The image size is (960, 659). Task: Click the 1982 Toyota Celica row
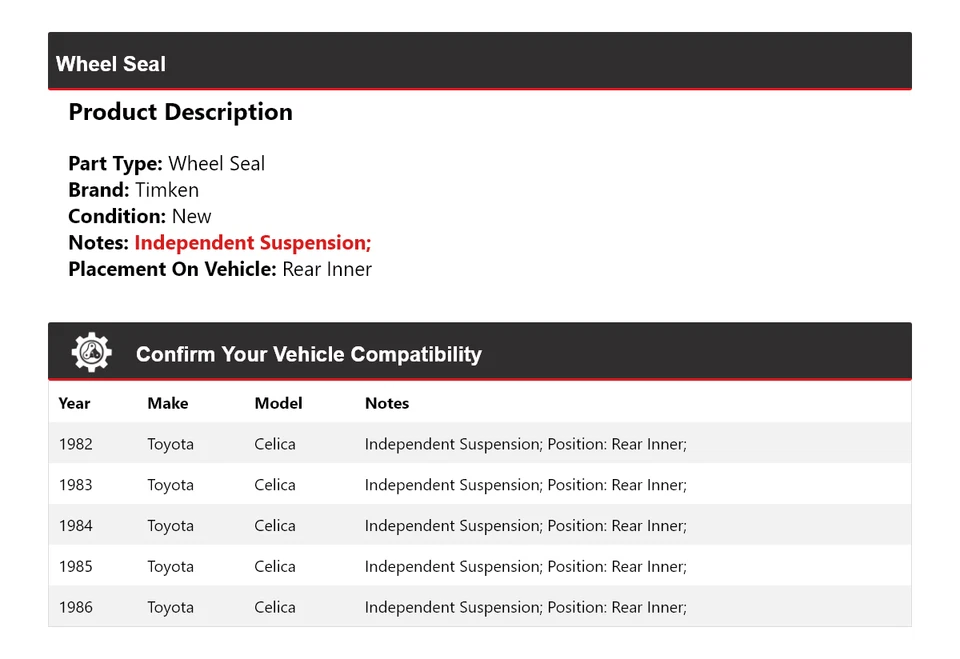[x=479, y=444]
